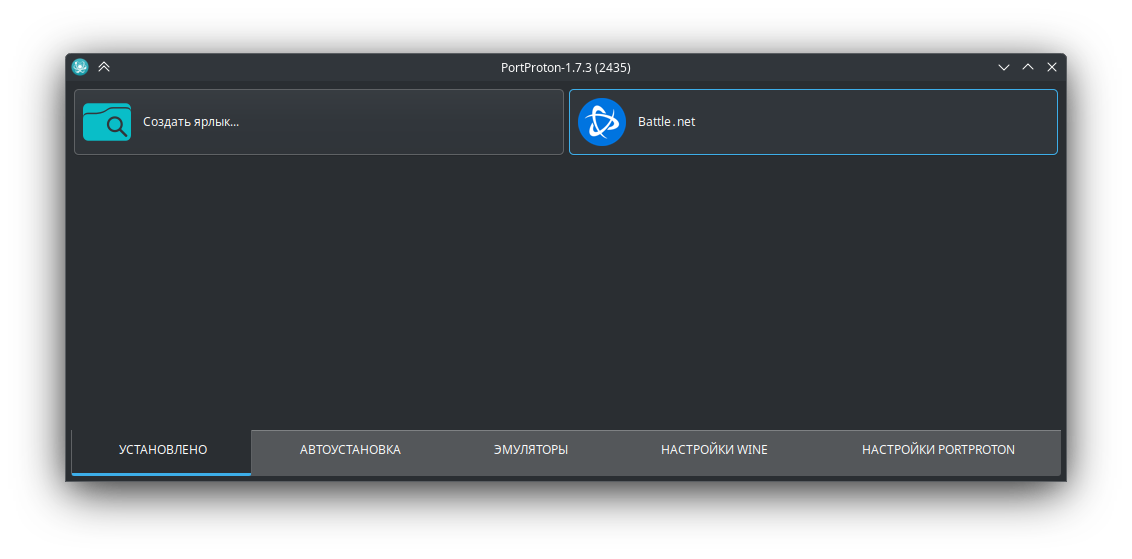
Task: Click the window title text PortProton-1.7.3 (2435)
Action: pos(565,67)
